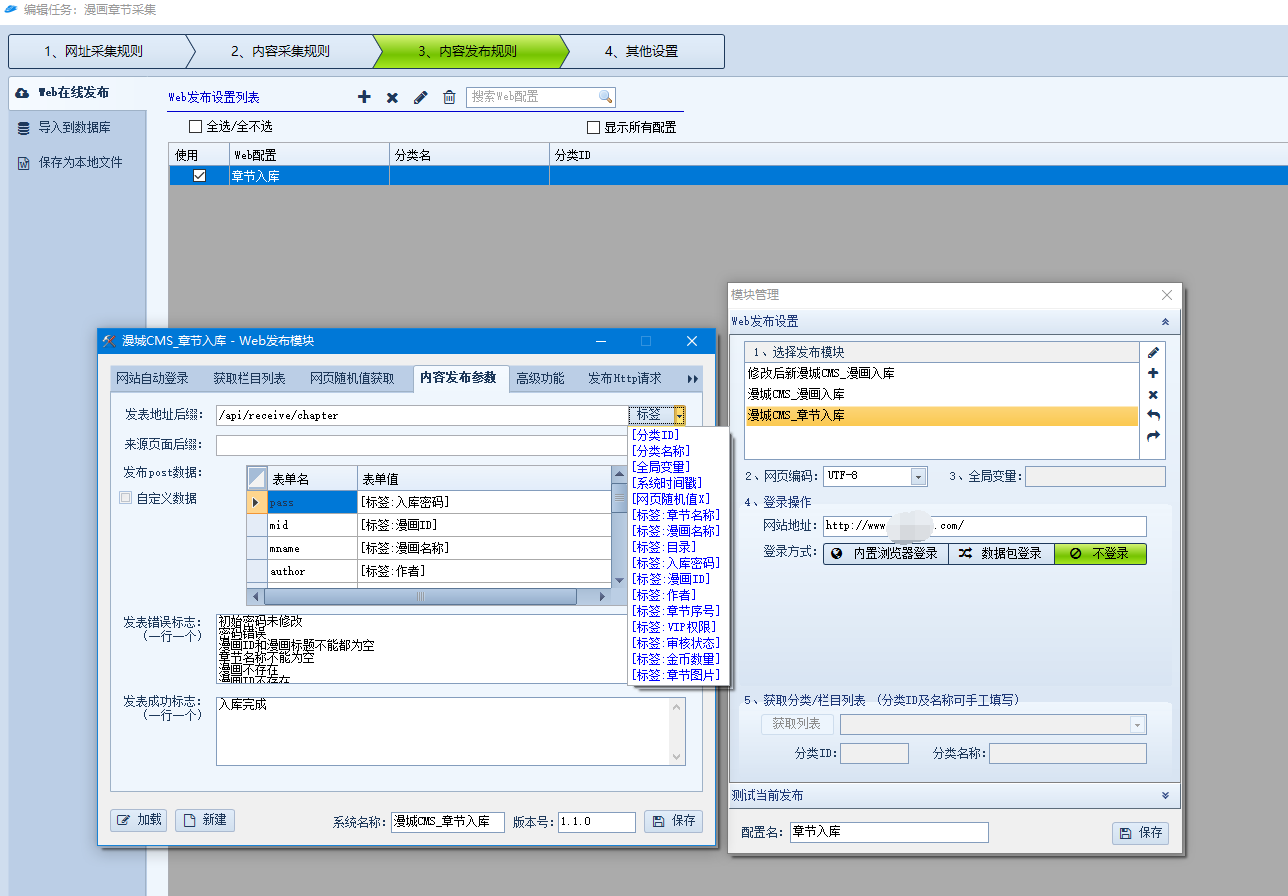Collapse Web发布设置 section
Screen dimensions: 1288x896
tap(1165, 322)
